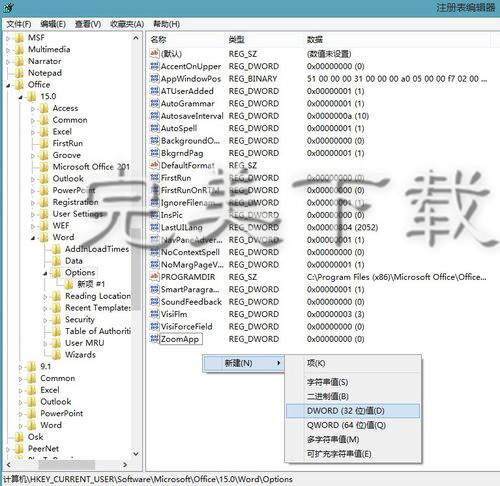Expand the 9.1 tree node
The image size is (500, 486).
point(20,367)
